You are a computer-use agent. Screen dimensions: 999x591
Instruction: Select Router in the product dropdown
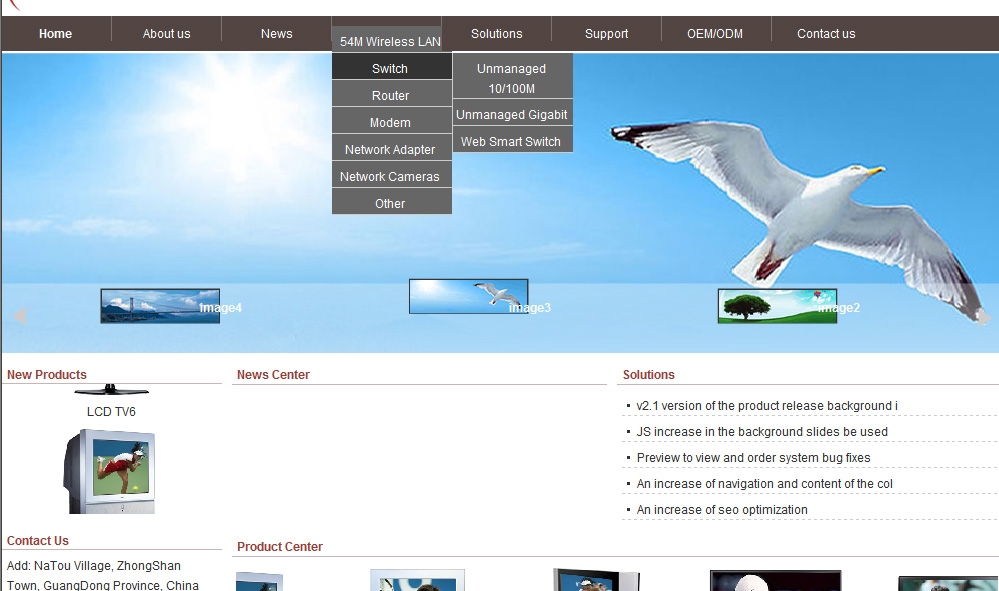[x=390, y=96]
